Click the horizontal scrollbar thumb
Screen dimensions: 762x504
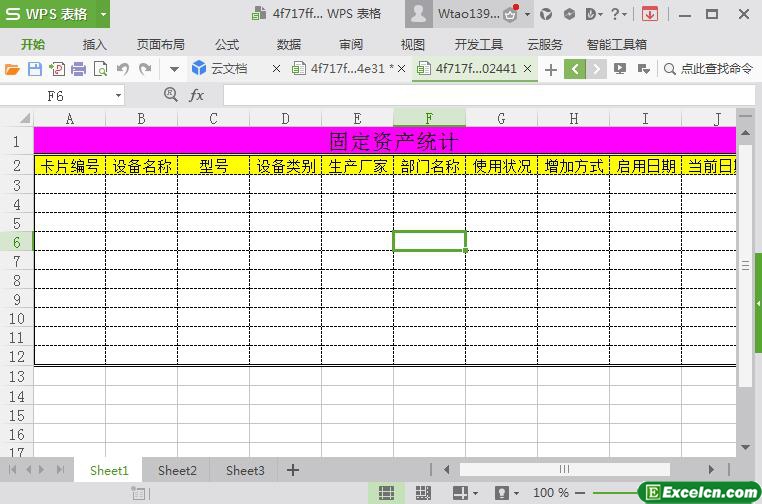(x=564, y=469)
